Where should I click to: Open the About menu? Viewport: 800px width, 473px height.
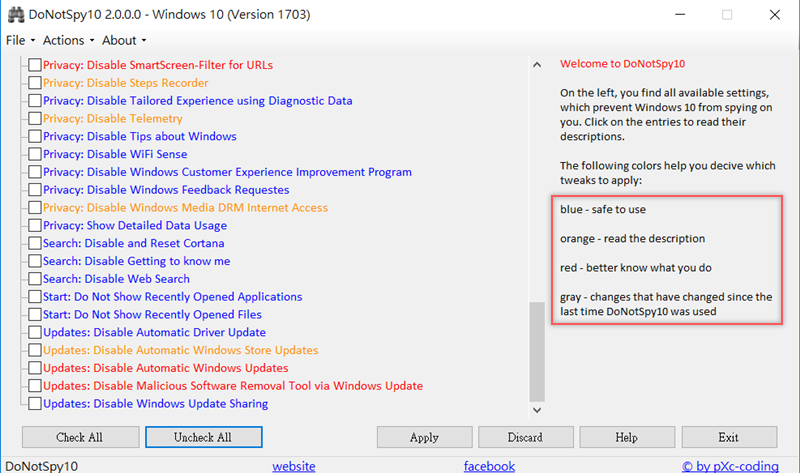123,40
